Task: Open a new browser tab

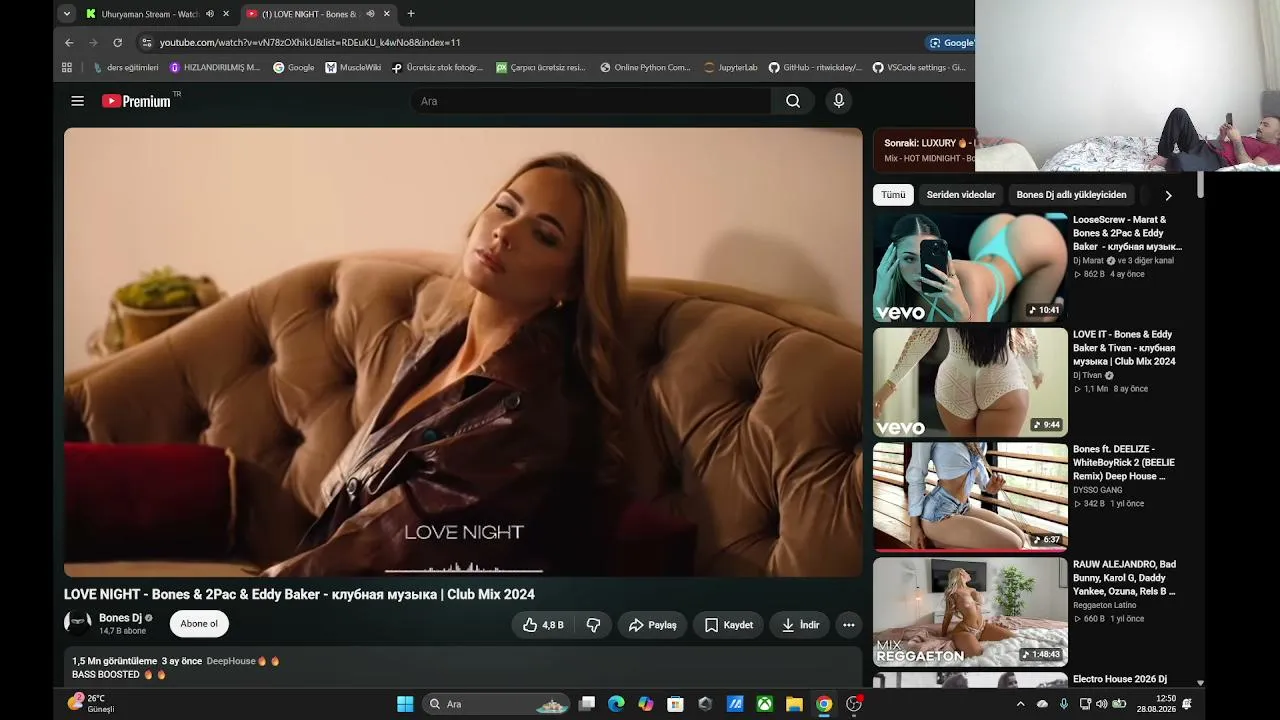Action: tap(411, 14)
